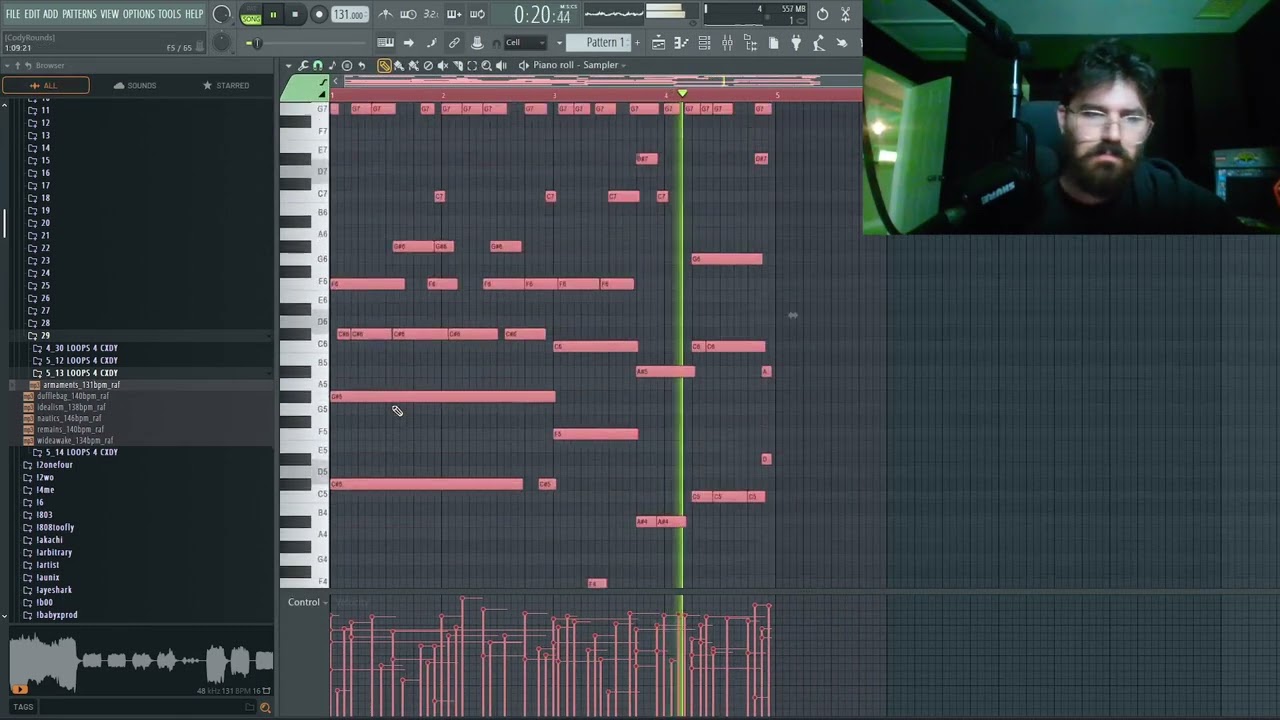Viewport: 1280px width, 720px height.
Task: Play the browser sample preview
Action: pos(19,689)
